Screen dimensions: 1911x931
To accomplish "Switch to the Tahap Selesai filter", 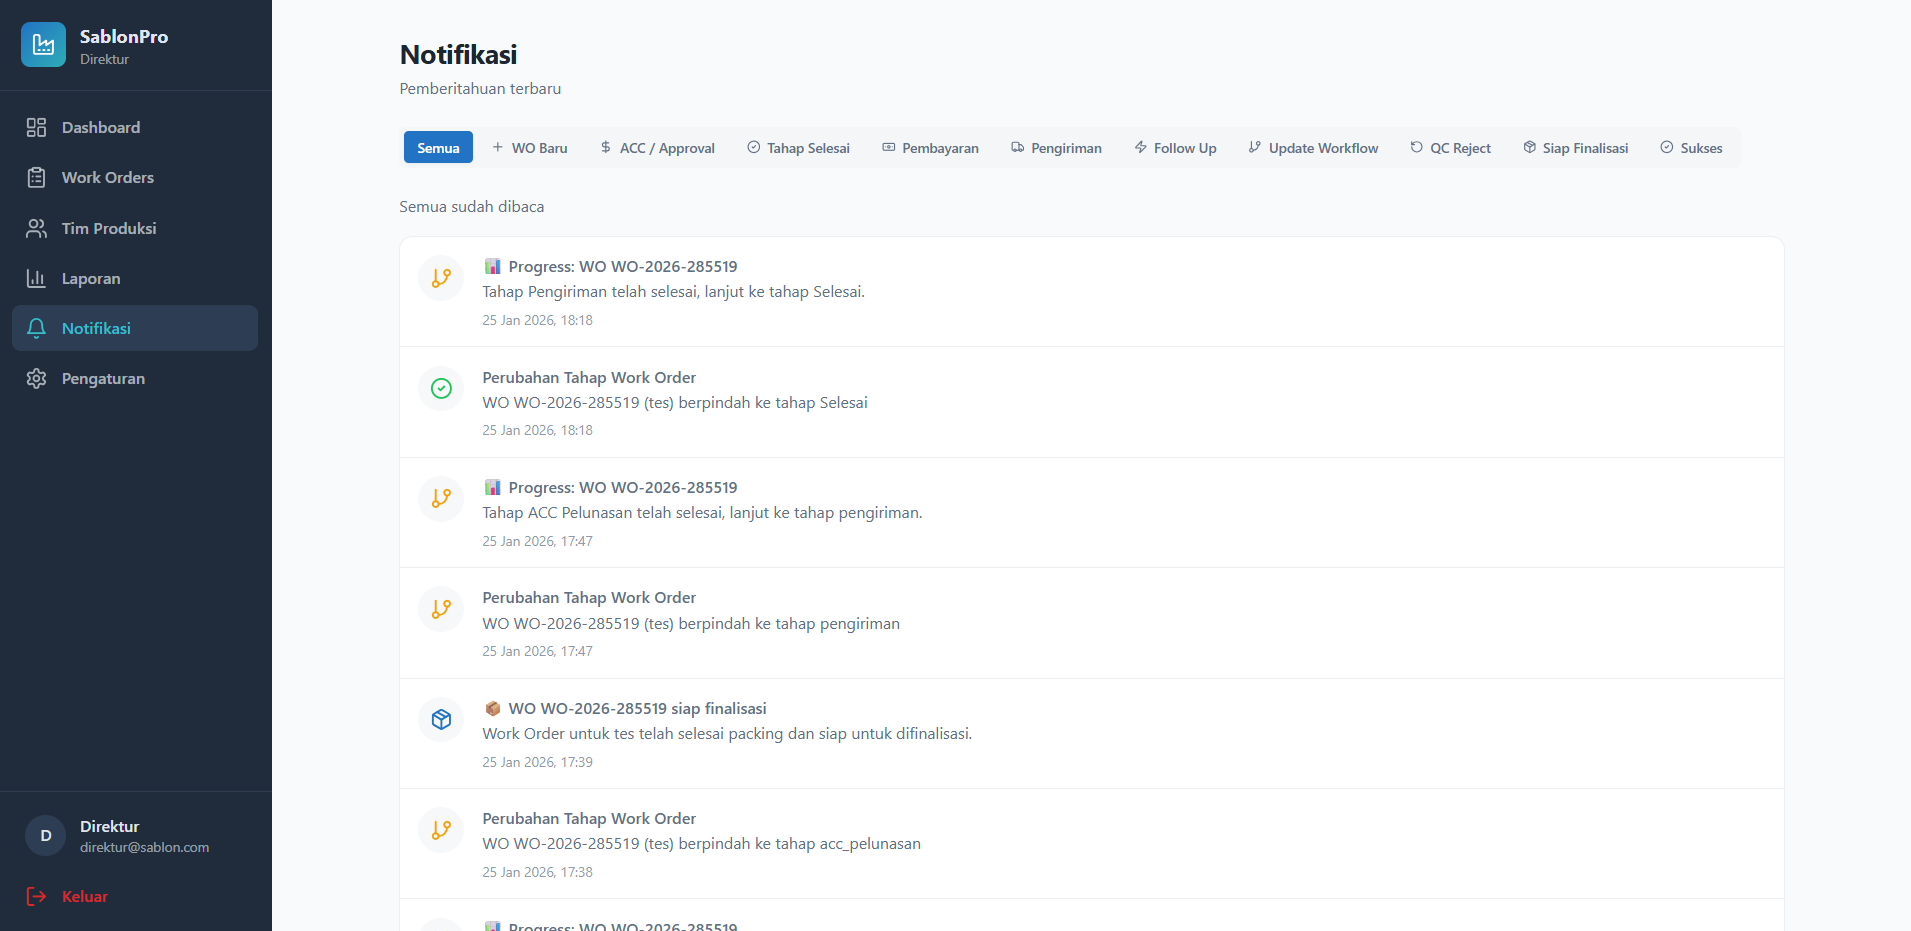I will pyautogui.click(x=799, y=147).
